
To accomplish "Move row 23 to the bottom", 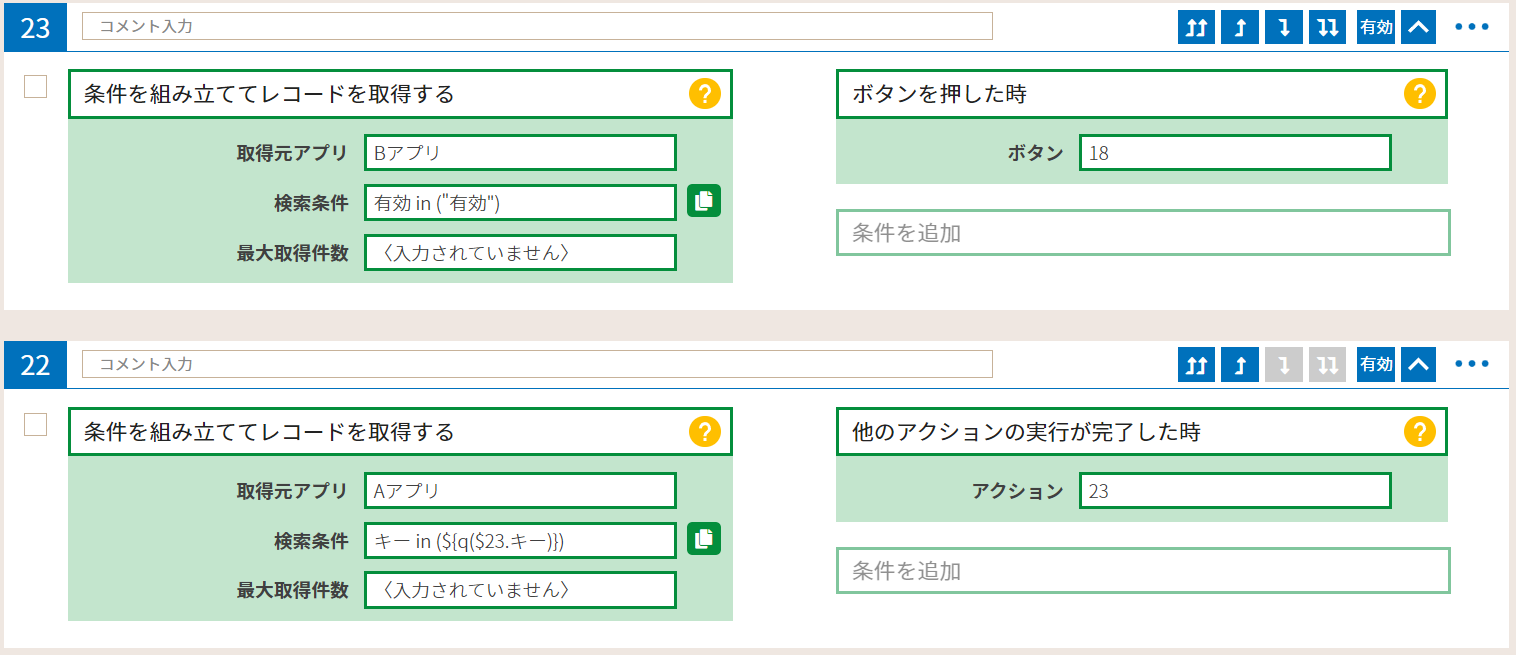I will coord(1327,27).
